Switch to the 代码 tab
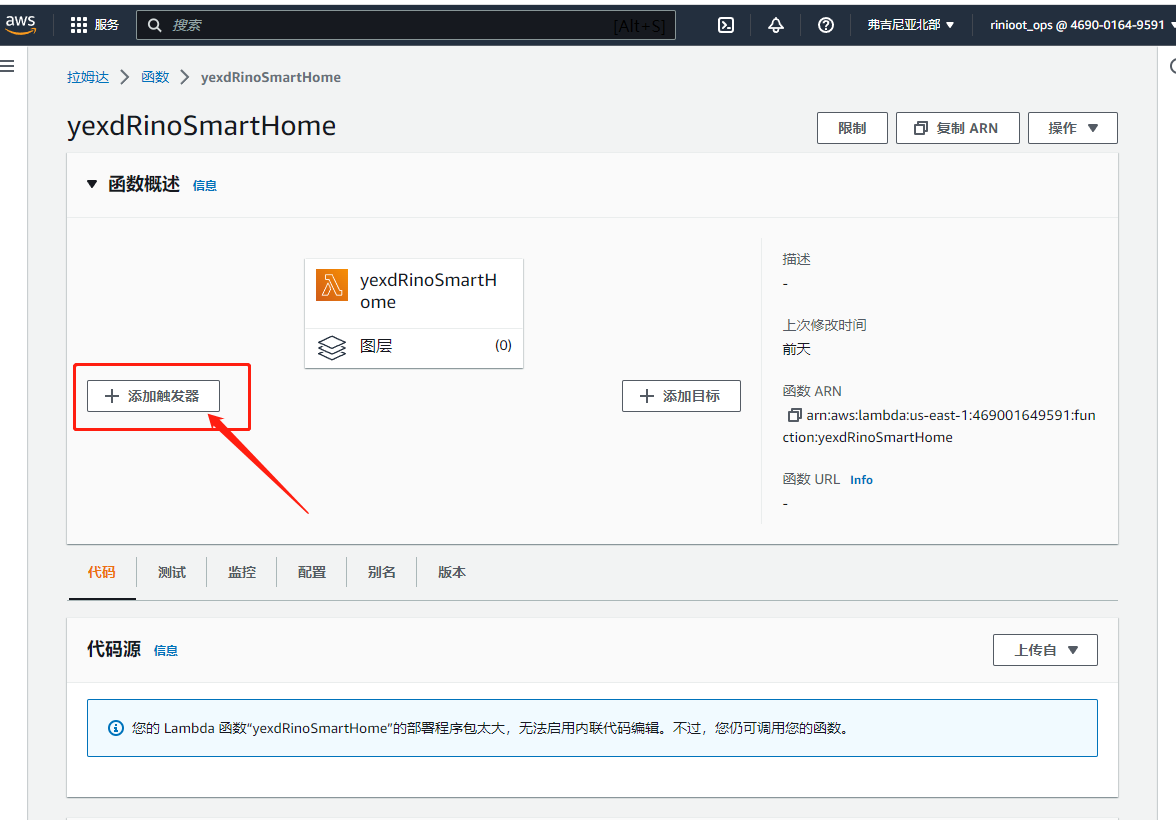1176x820 pixels. pos(102,572)
